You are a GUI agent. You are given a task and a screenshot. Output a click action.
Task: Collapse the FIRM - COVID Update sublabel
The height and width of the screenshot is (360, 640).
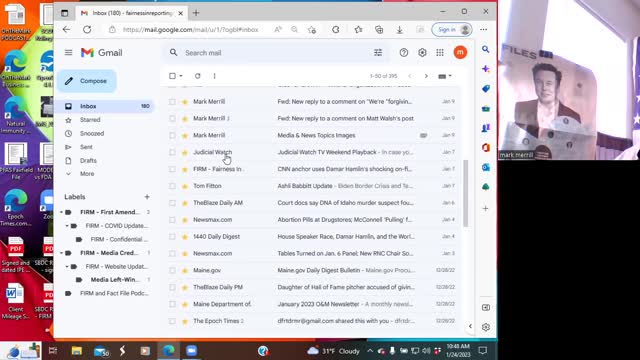tap(67, 226)
